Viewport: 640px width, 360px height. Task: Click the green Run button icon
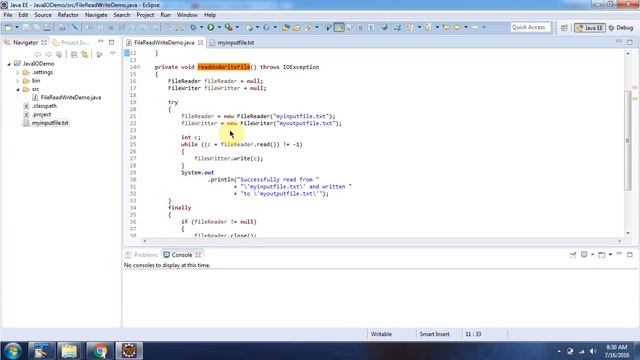[211, 27]
